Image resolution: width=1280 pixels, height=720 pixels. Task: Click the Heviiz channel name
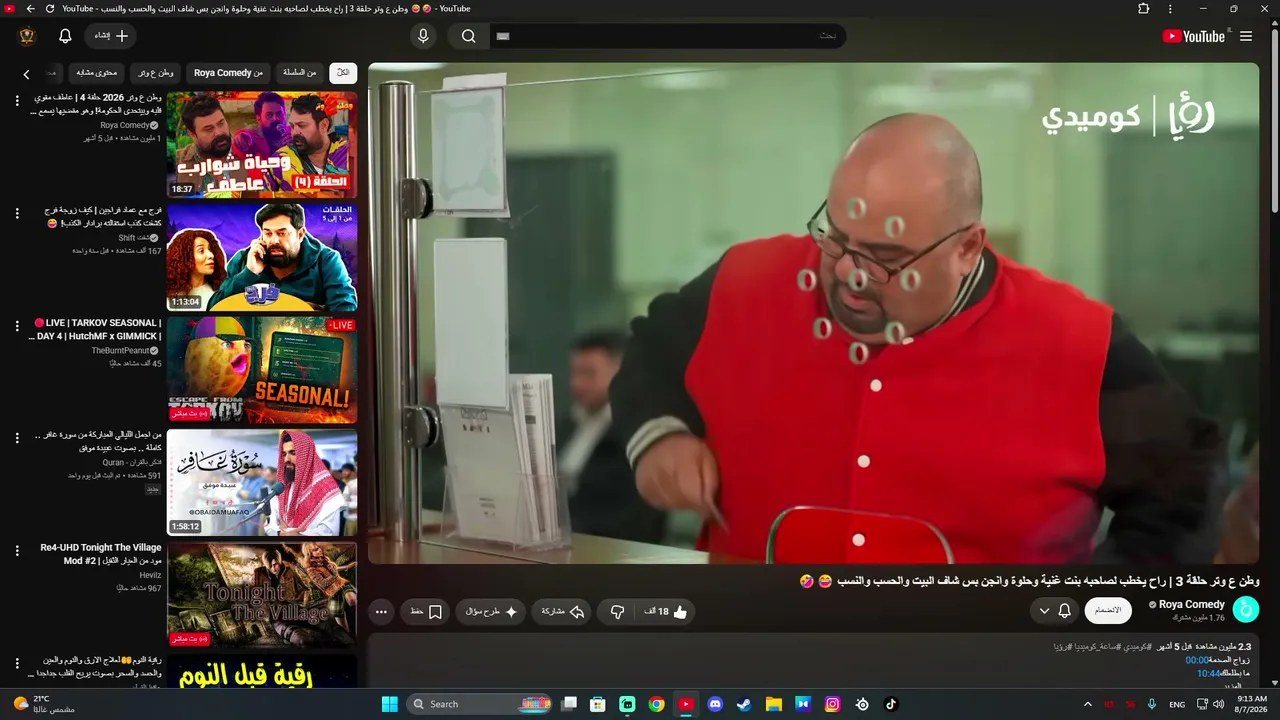coord(150,576)
